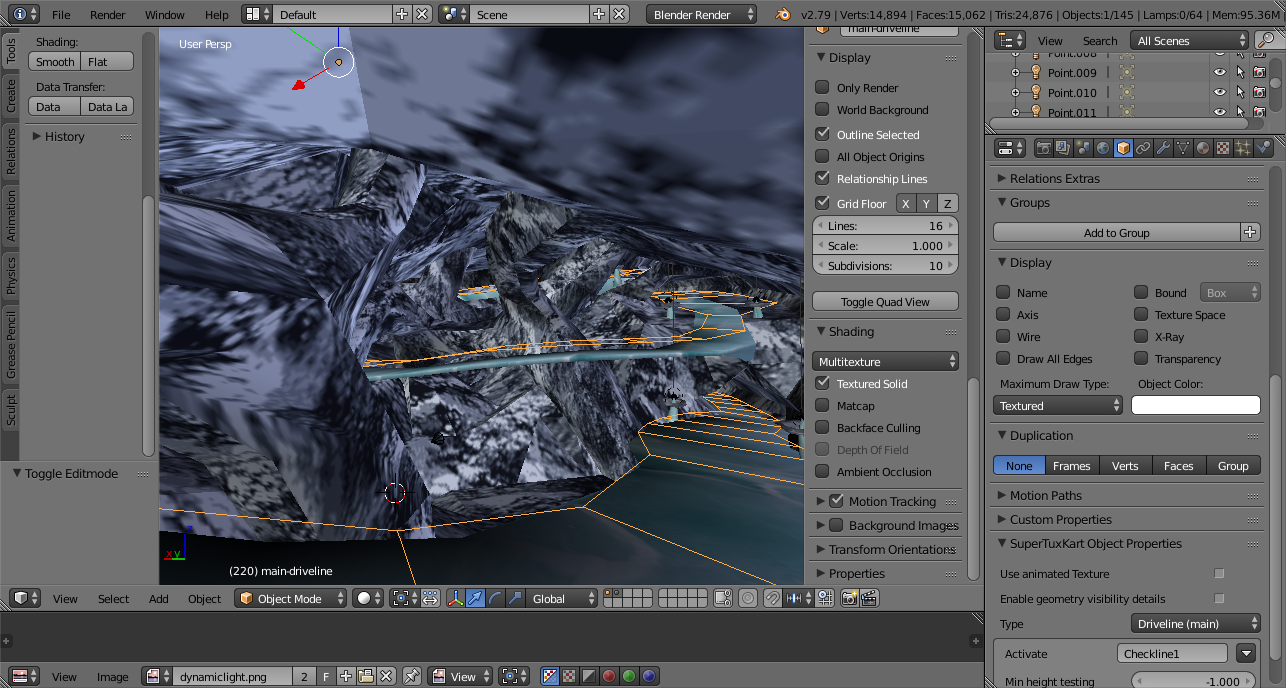This screenshot has width=1286, height=688.
Task: Pin the image in the image editor
Action: tap(411, 677)
